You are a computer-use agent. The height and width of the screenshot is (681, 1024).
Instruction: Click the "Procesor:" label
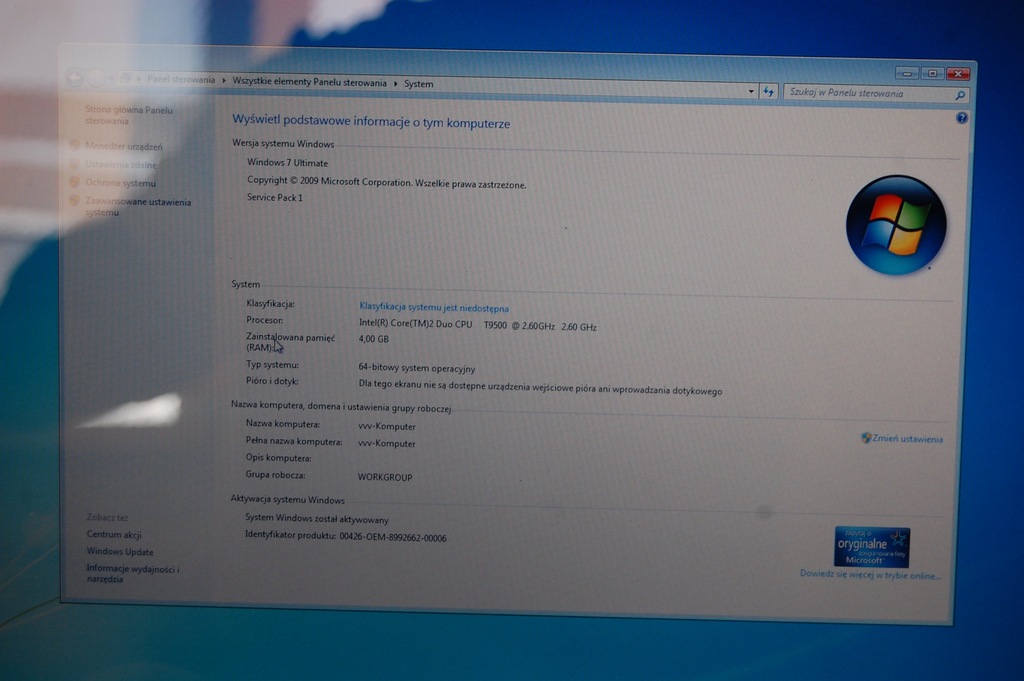tap(264, 320)
